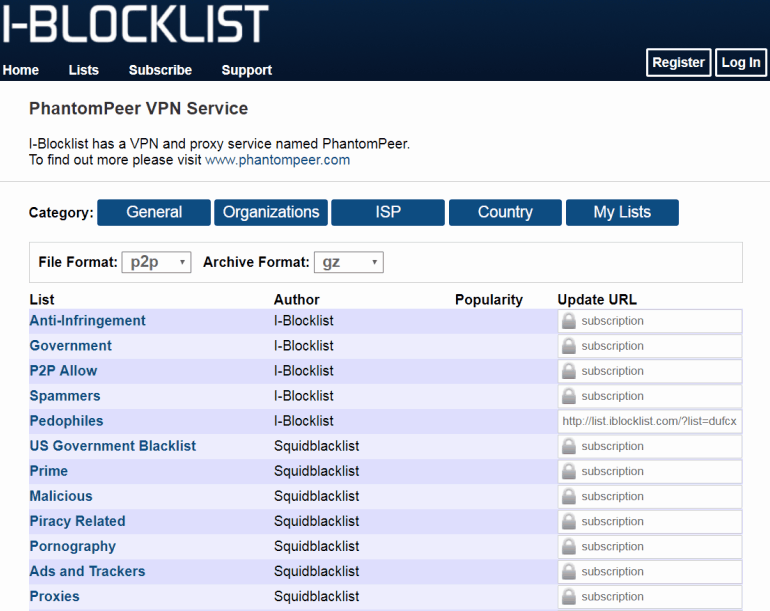770x611 pixels.
Task: Open the Piracy Related list link
Action: pos(78,521)
